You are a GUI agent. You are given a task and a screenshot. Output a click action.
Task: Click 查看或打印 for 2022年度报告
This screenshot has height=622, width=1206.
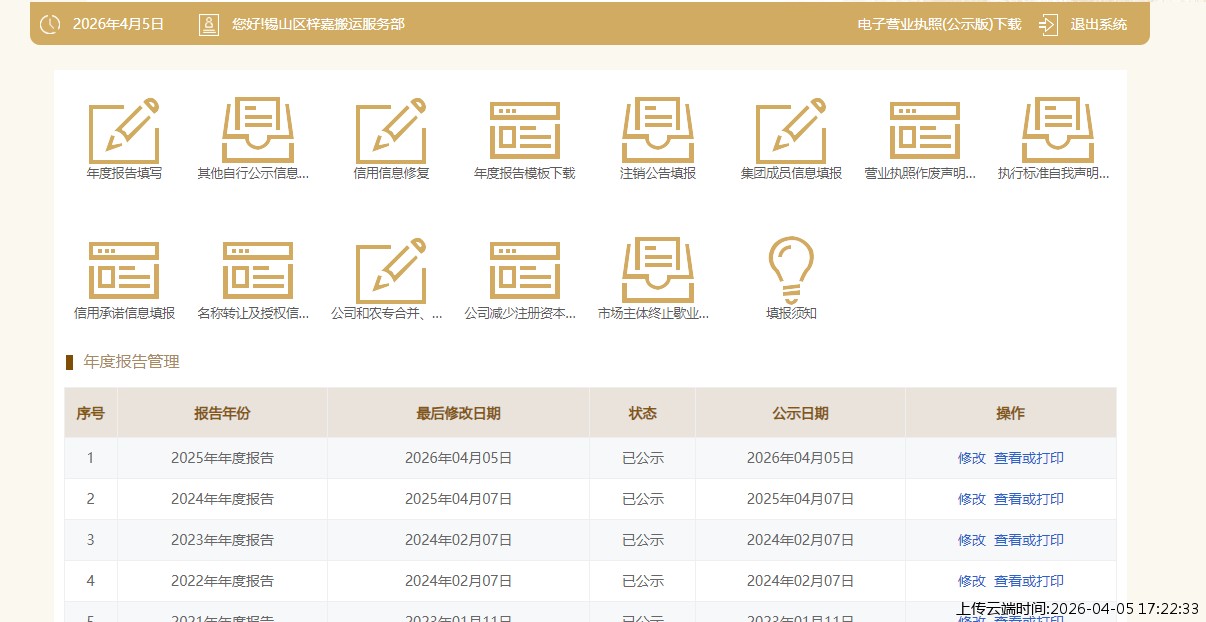click(x=1028, y=581)
